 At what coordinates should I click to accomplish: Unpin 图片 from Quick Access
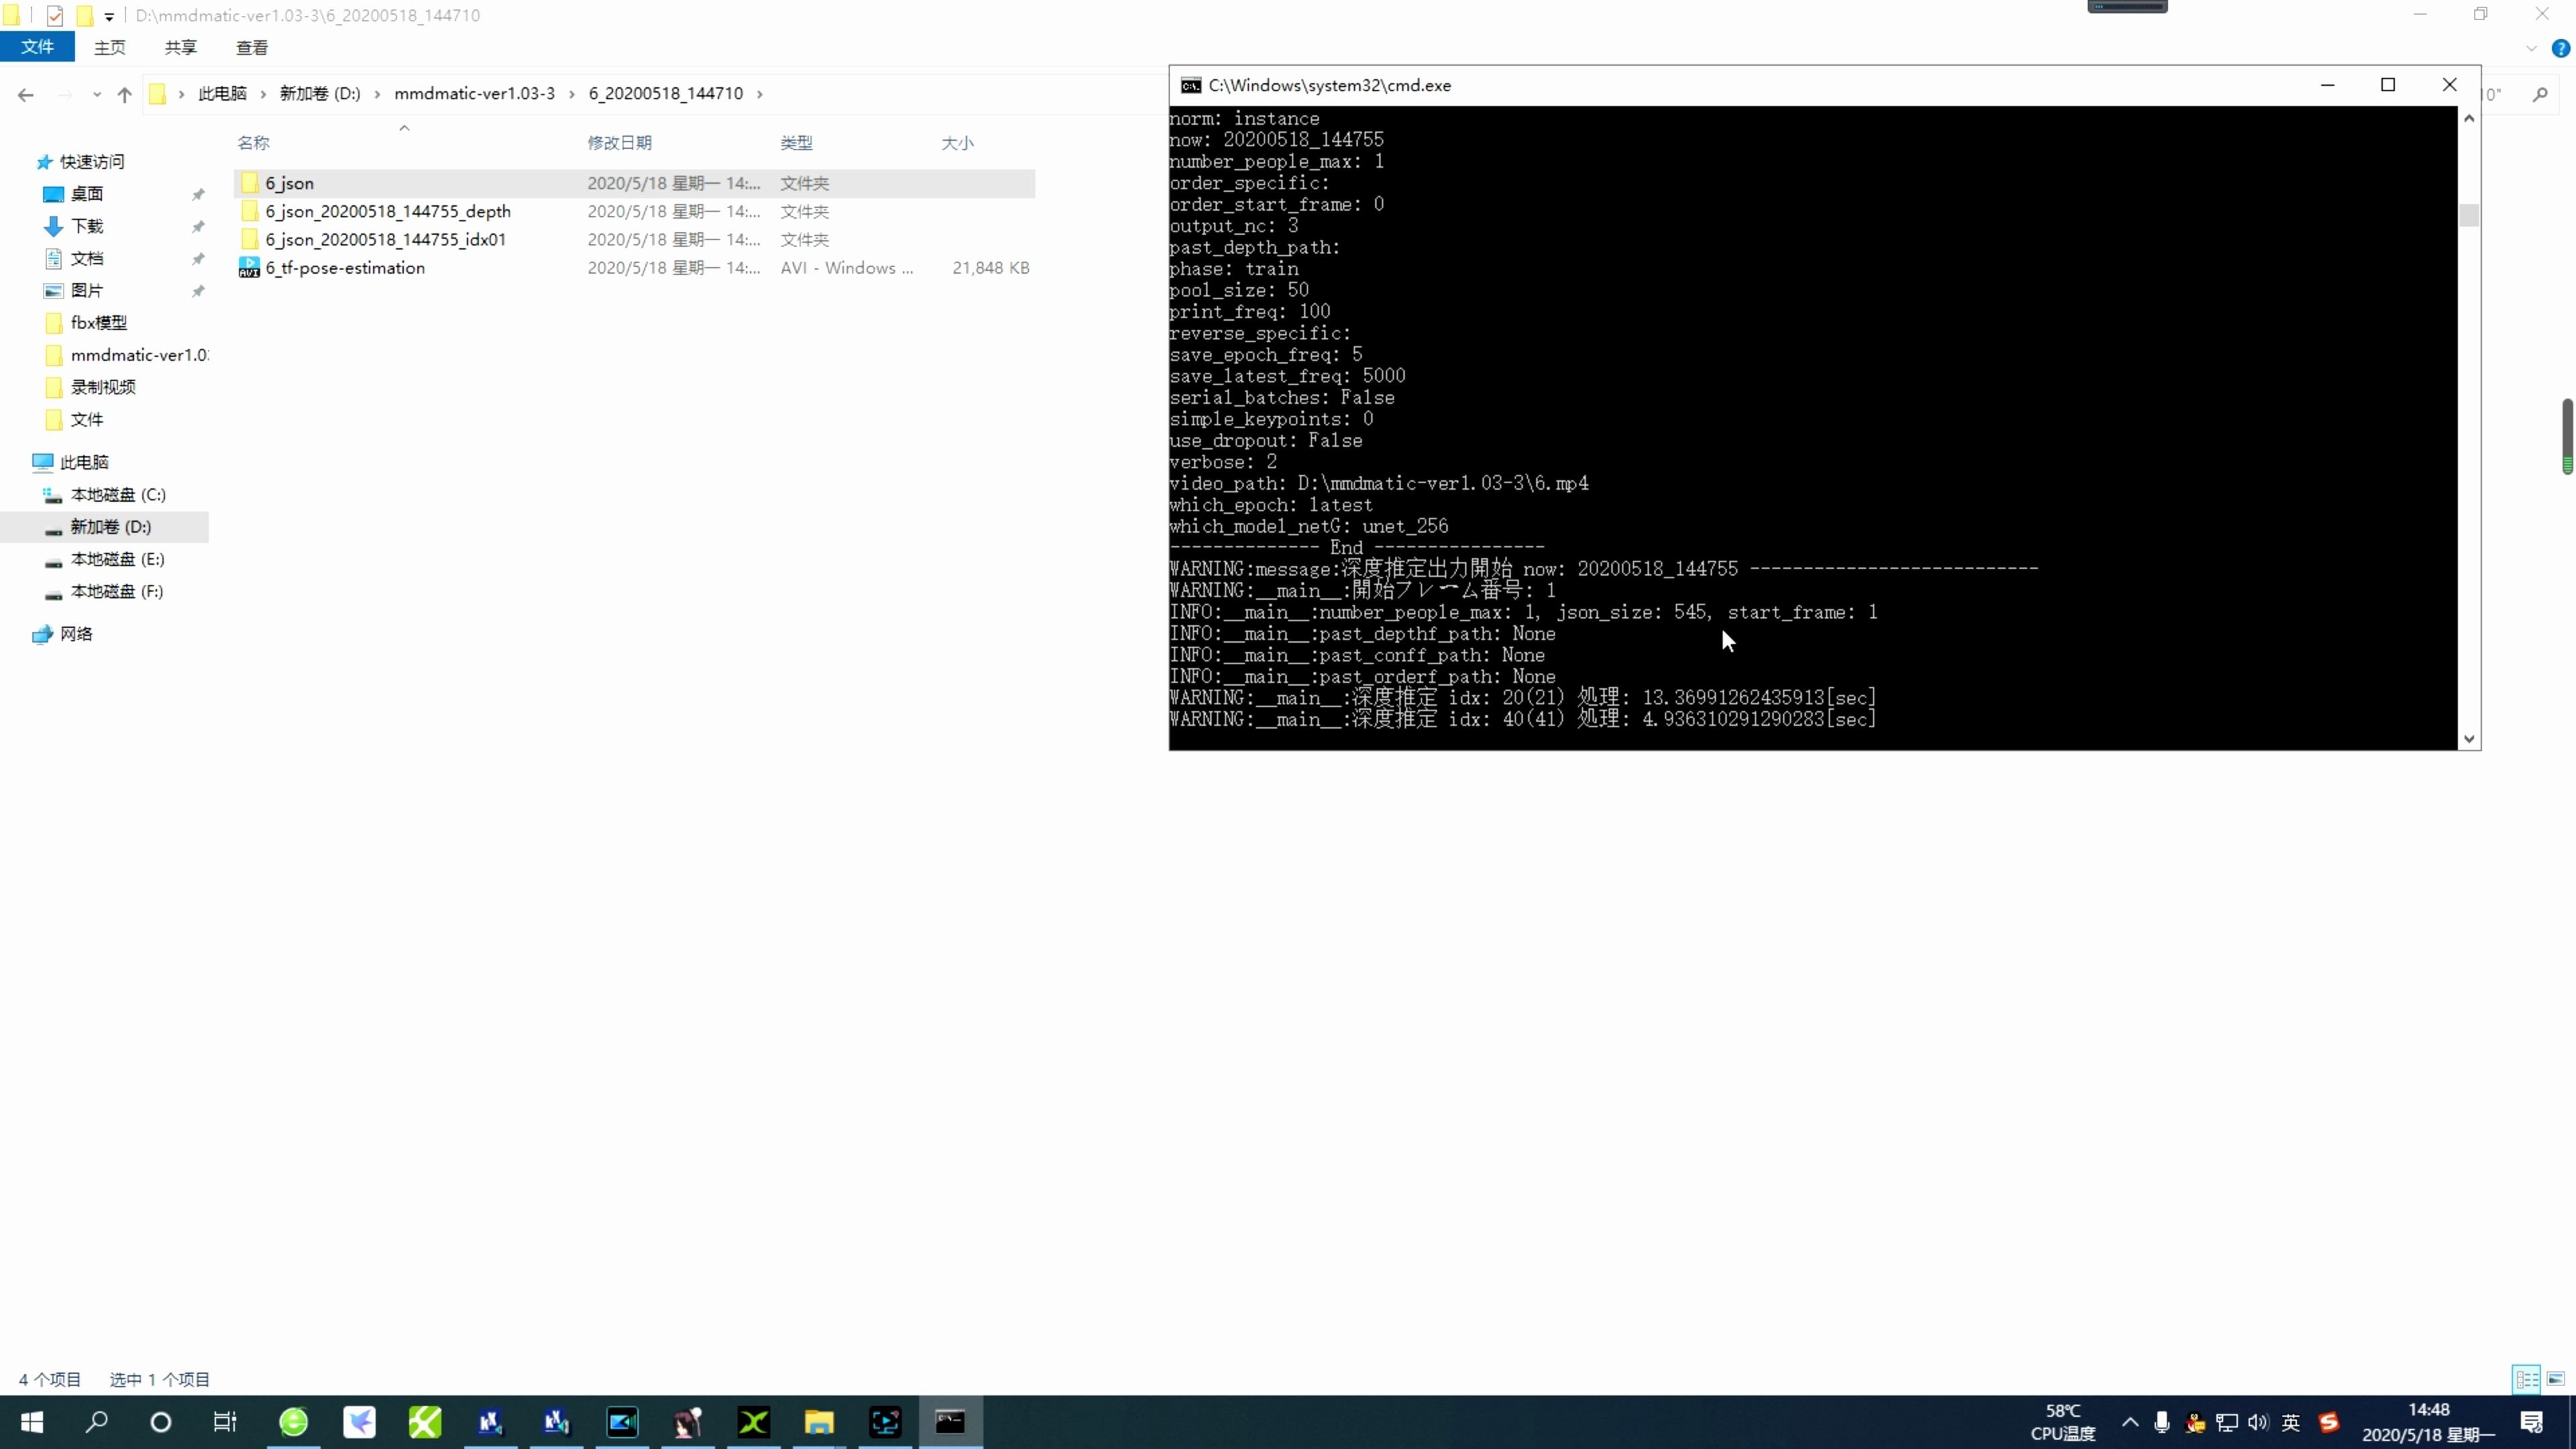point(198,291)
